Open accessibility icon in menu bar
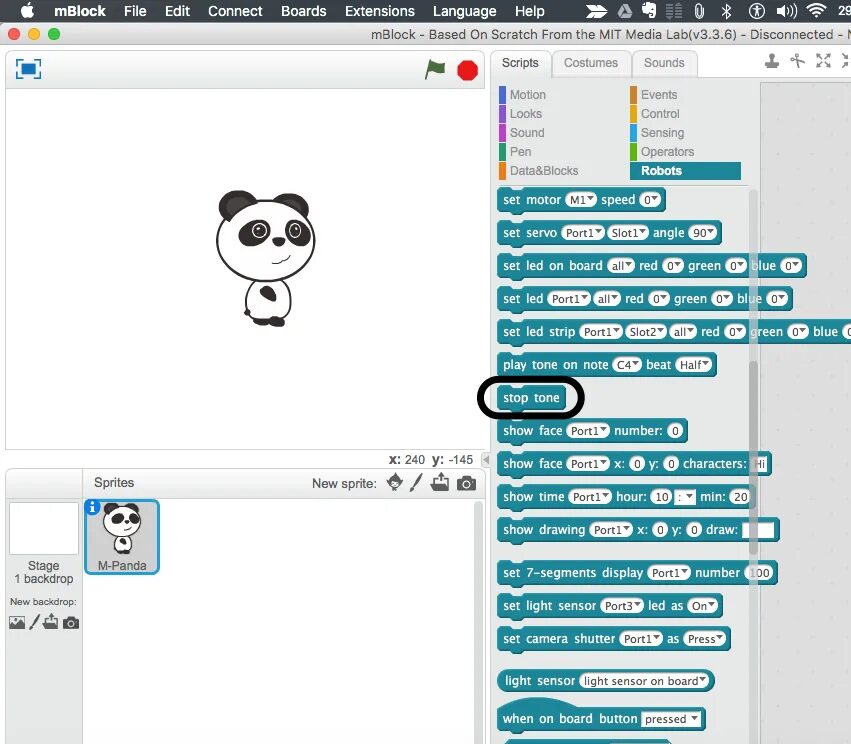Viewport: 851px width, 744px height. [x=756, y=10]
